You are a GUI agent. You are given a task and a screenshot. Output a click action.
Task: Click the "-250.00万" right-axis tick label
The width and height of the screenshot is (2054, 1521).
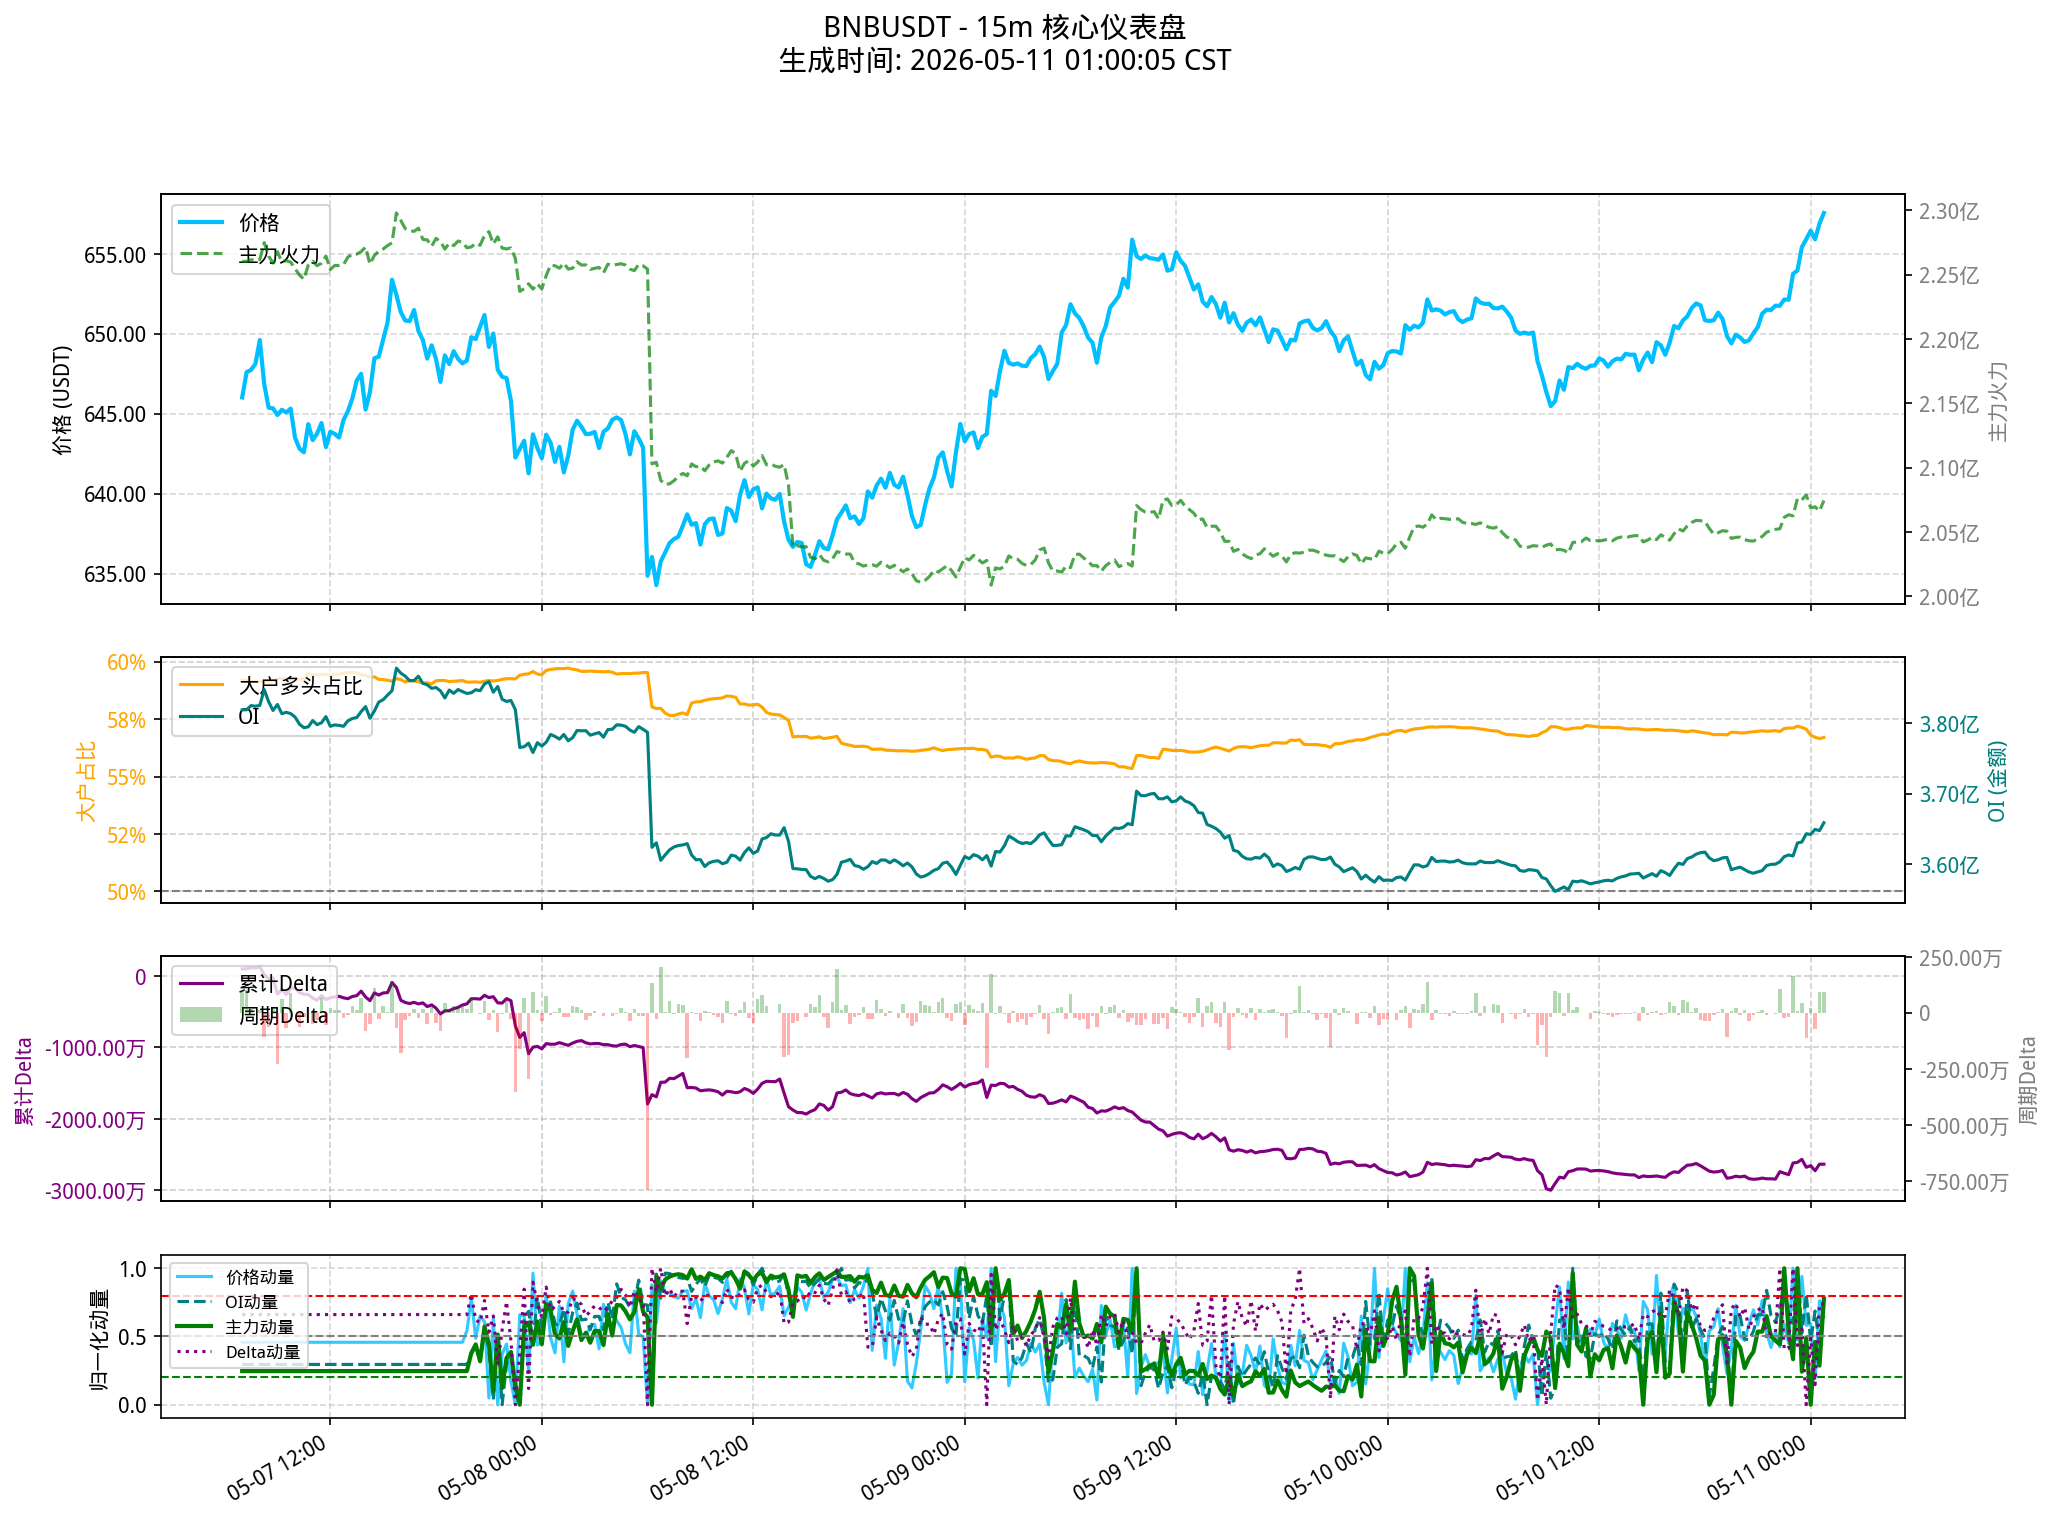[1964, 1071]
